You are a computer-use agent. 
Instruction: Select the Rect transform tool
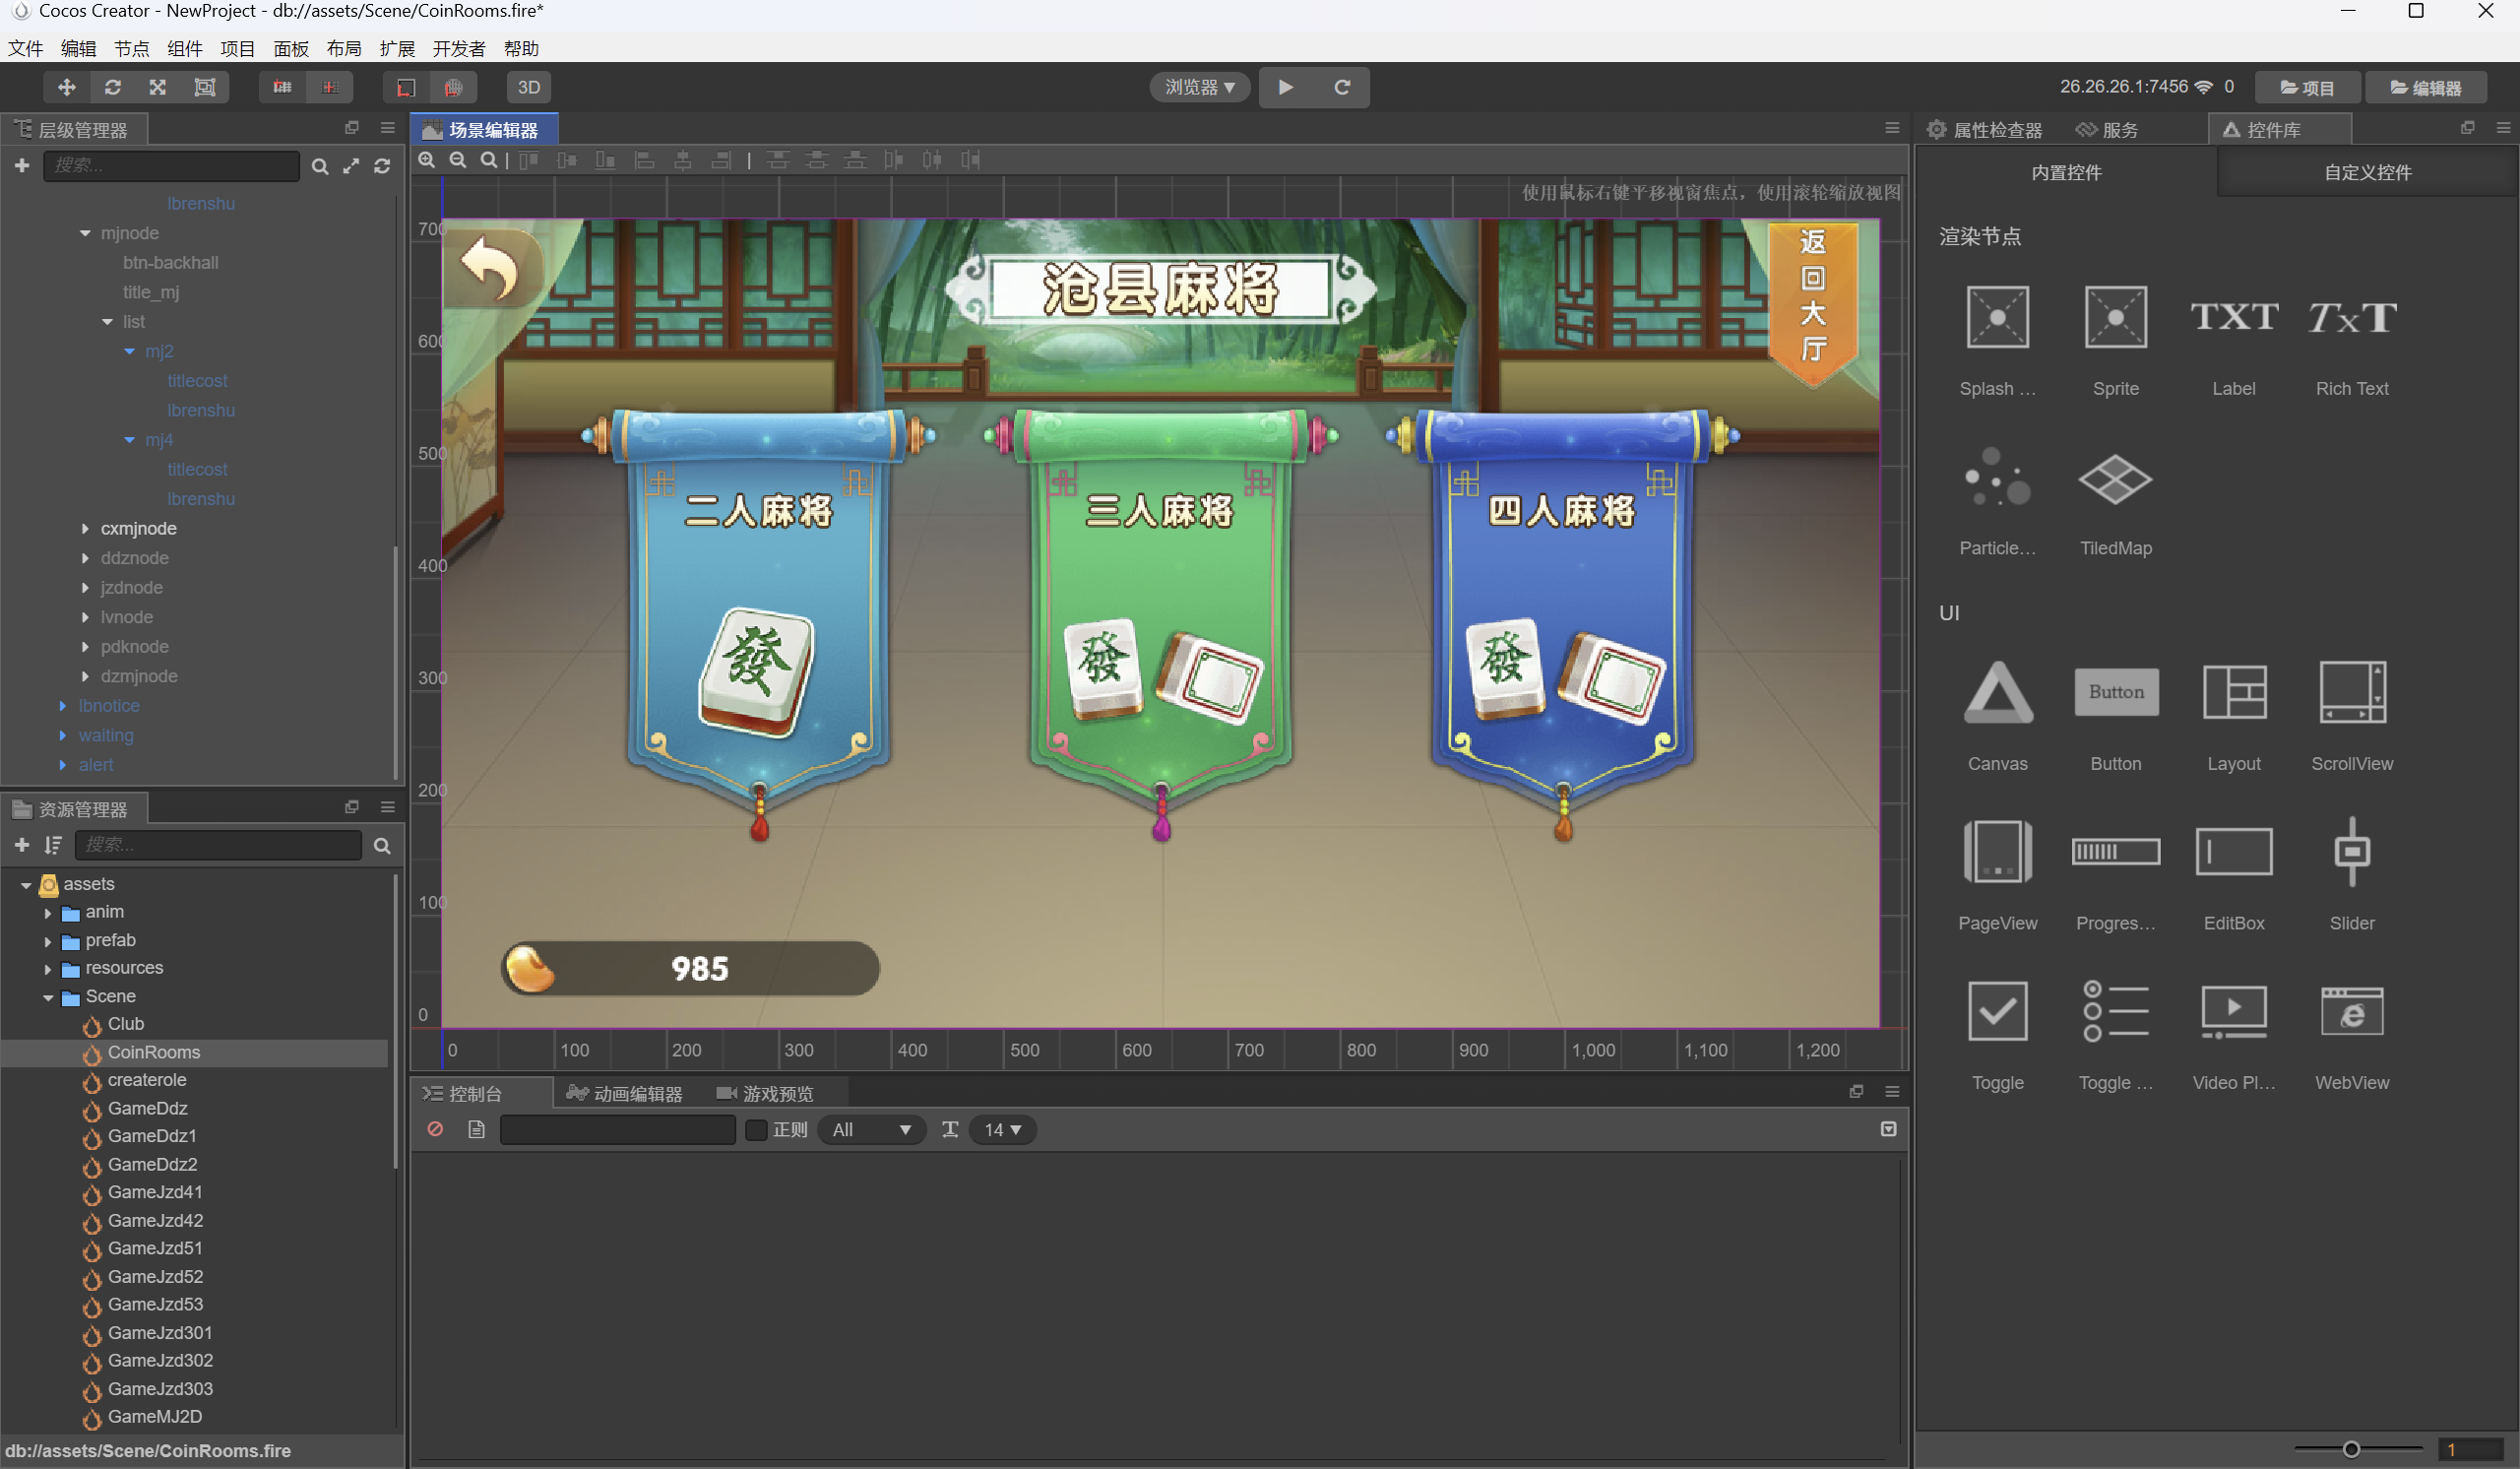coord(204,87)
